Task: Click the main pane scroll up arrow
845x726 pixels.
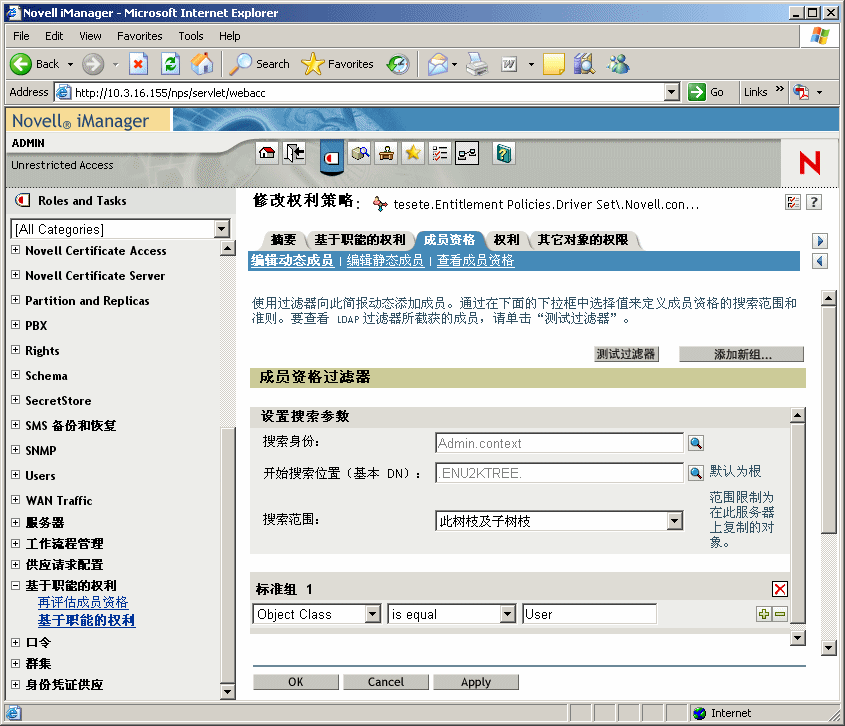Action: 828,298
